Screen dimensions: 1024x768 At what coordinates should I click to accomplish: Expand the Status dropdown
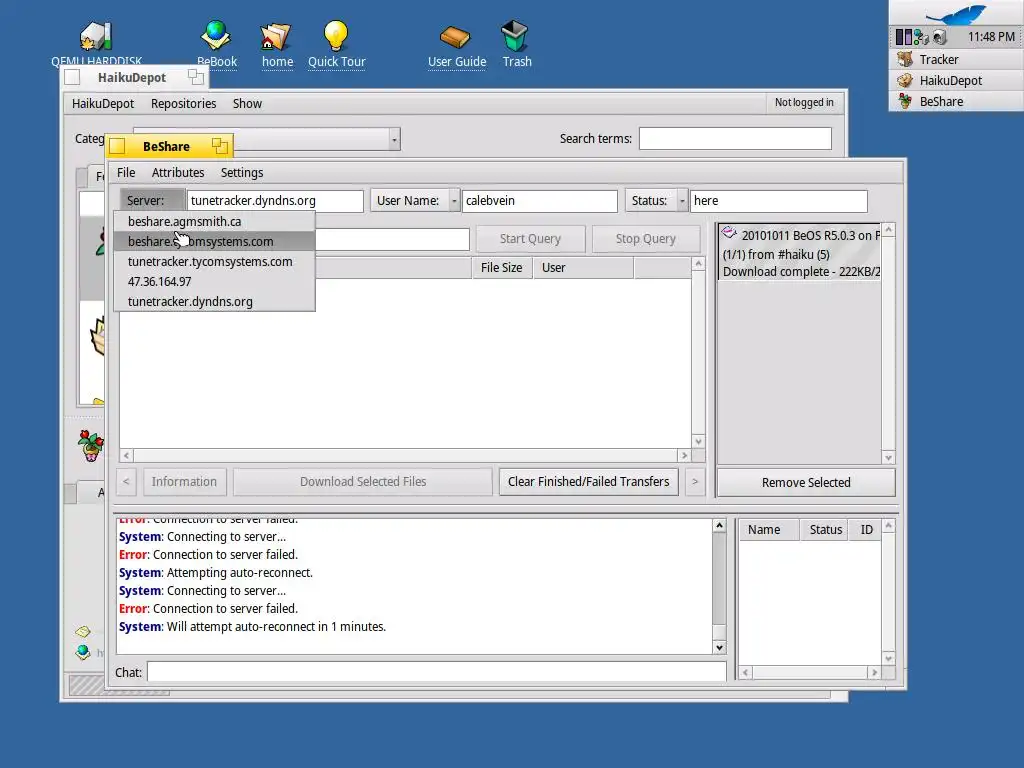tap(656, 200)
